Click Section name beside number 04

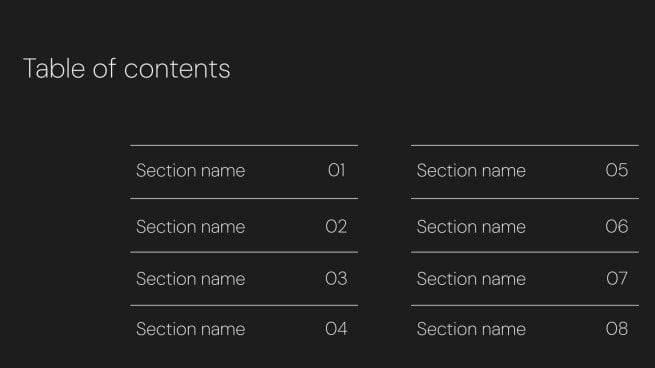190,329
